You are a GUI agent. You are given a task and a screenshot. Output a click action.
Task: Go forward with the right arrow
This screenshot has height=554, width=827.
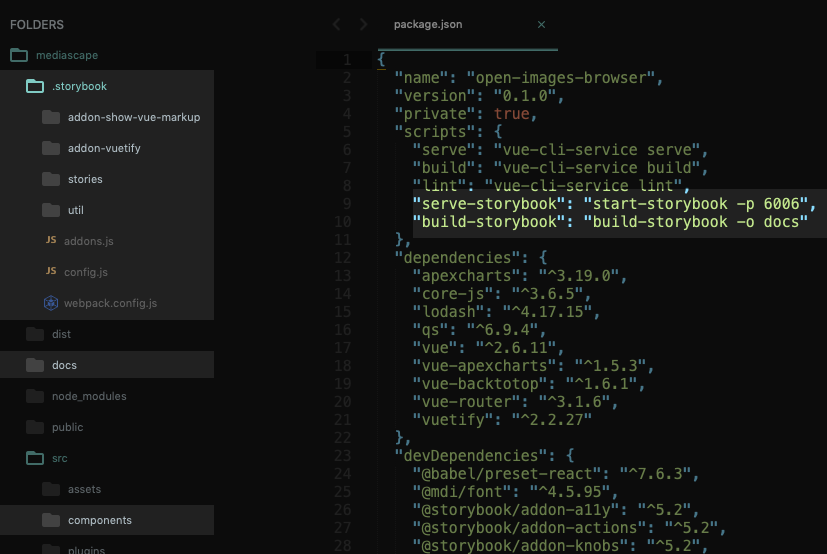point(363,24)
